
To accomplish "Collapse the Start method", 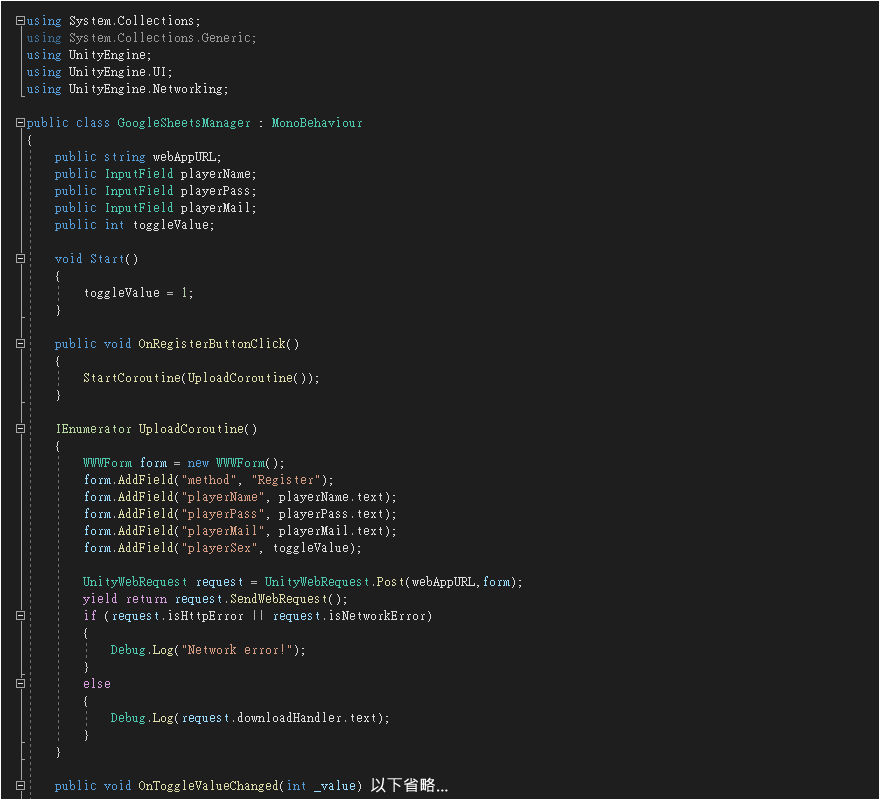I will pyautogui.click(x=20, y=259).
